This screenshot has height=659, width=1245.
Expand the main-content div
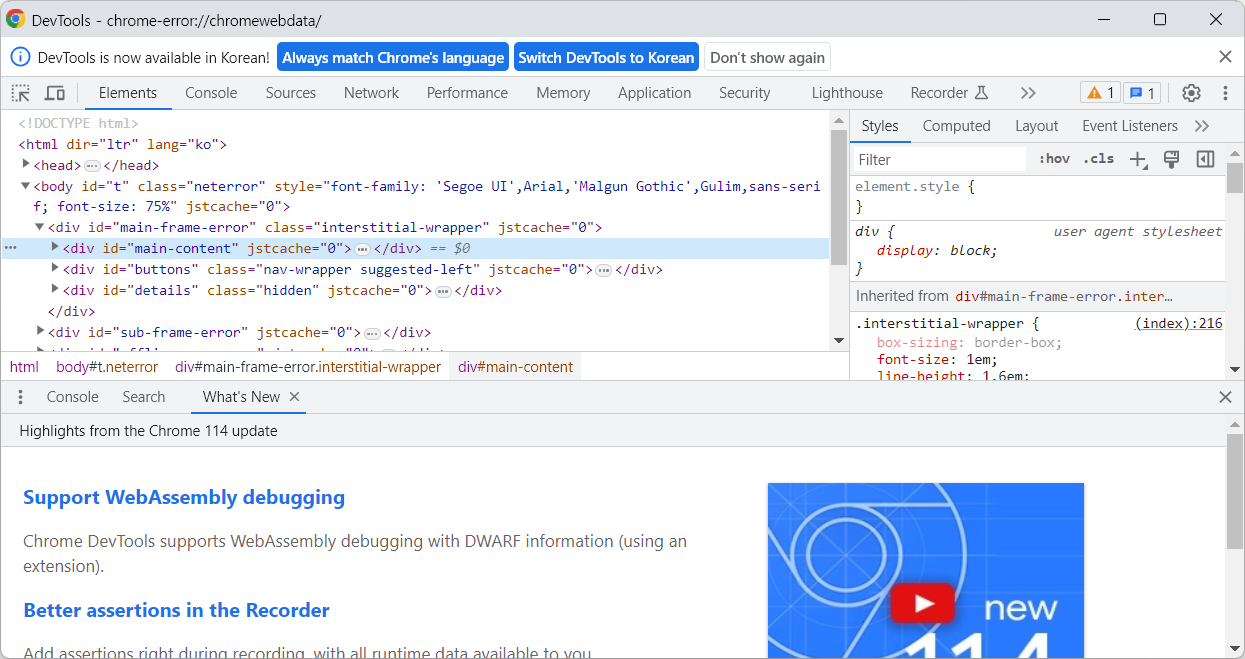point(56,247)
